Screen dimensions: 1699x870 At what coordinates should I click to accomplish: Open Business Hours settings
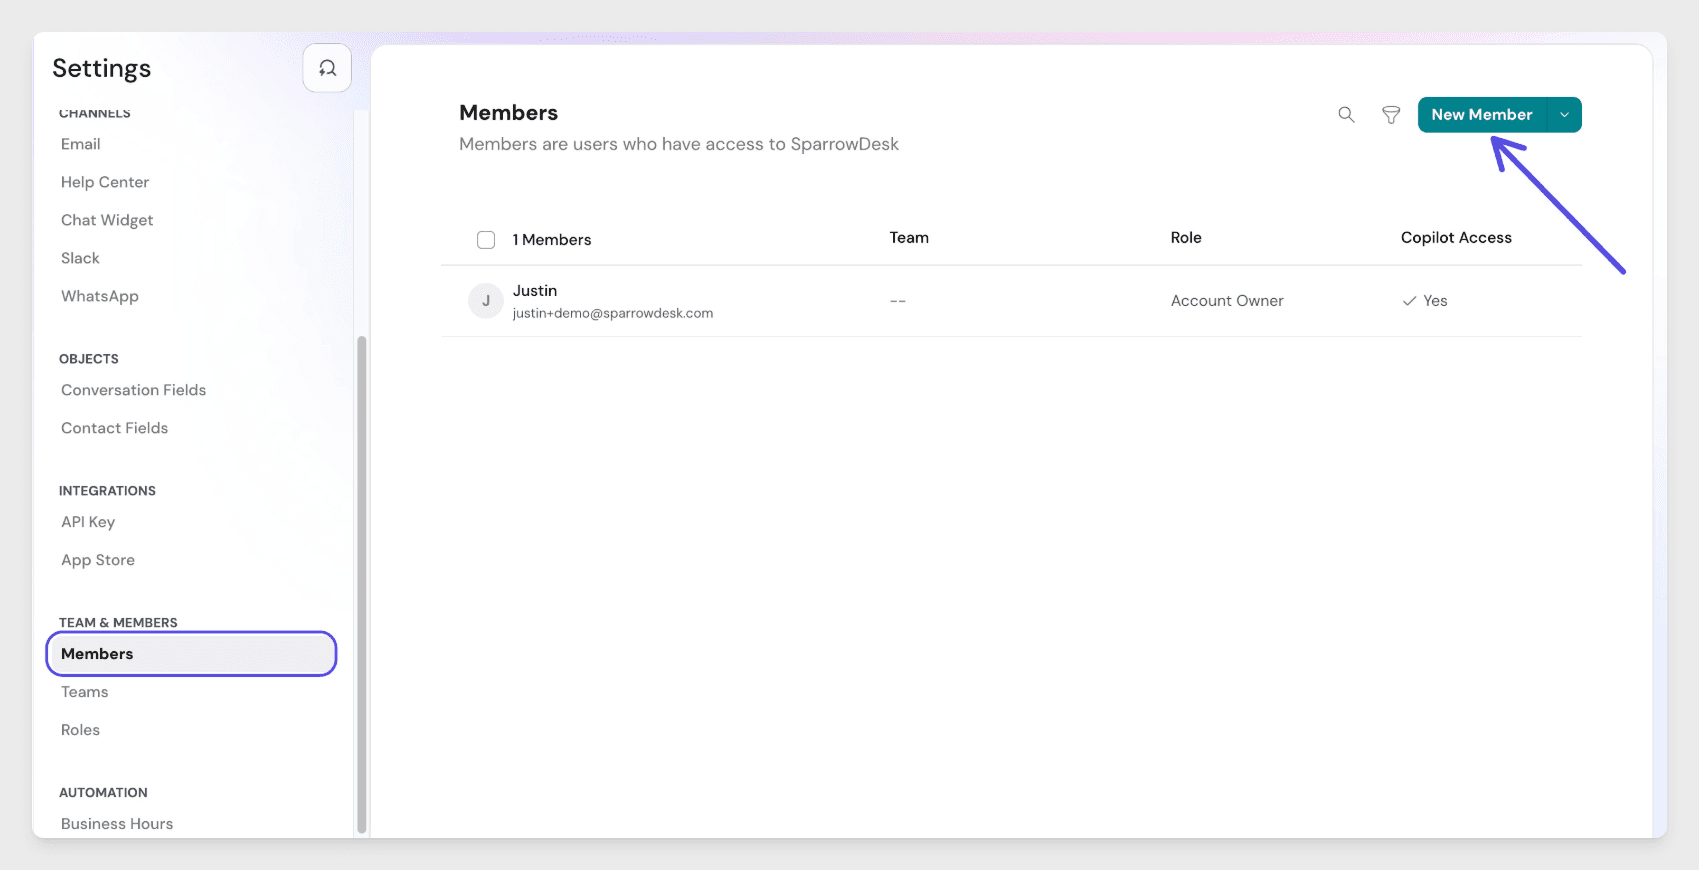(117, 824)
